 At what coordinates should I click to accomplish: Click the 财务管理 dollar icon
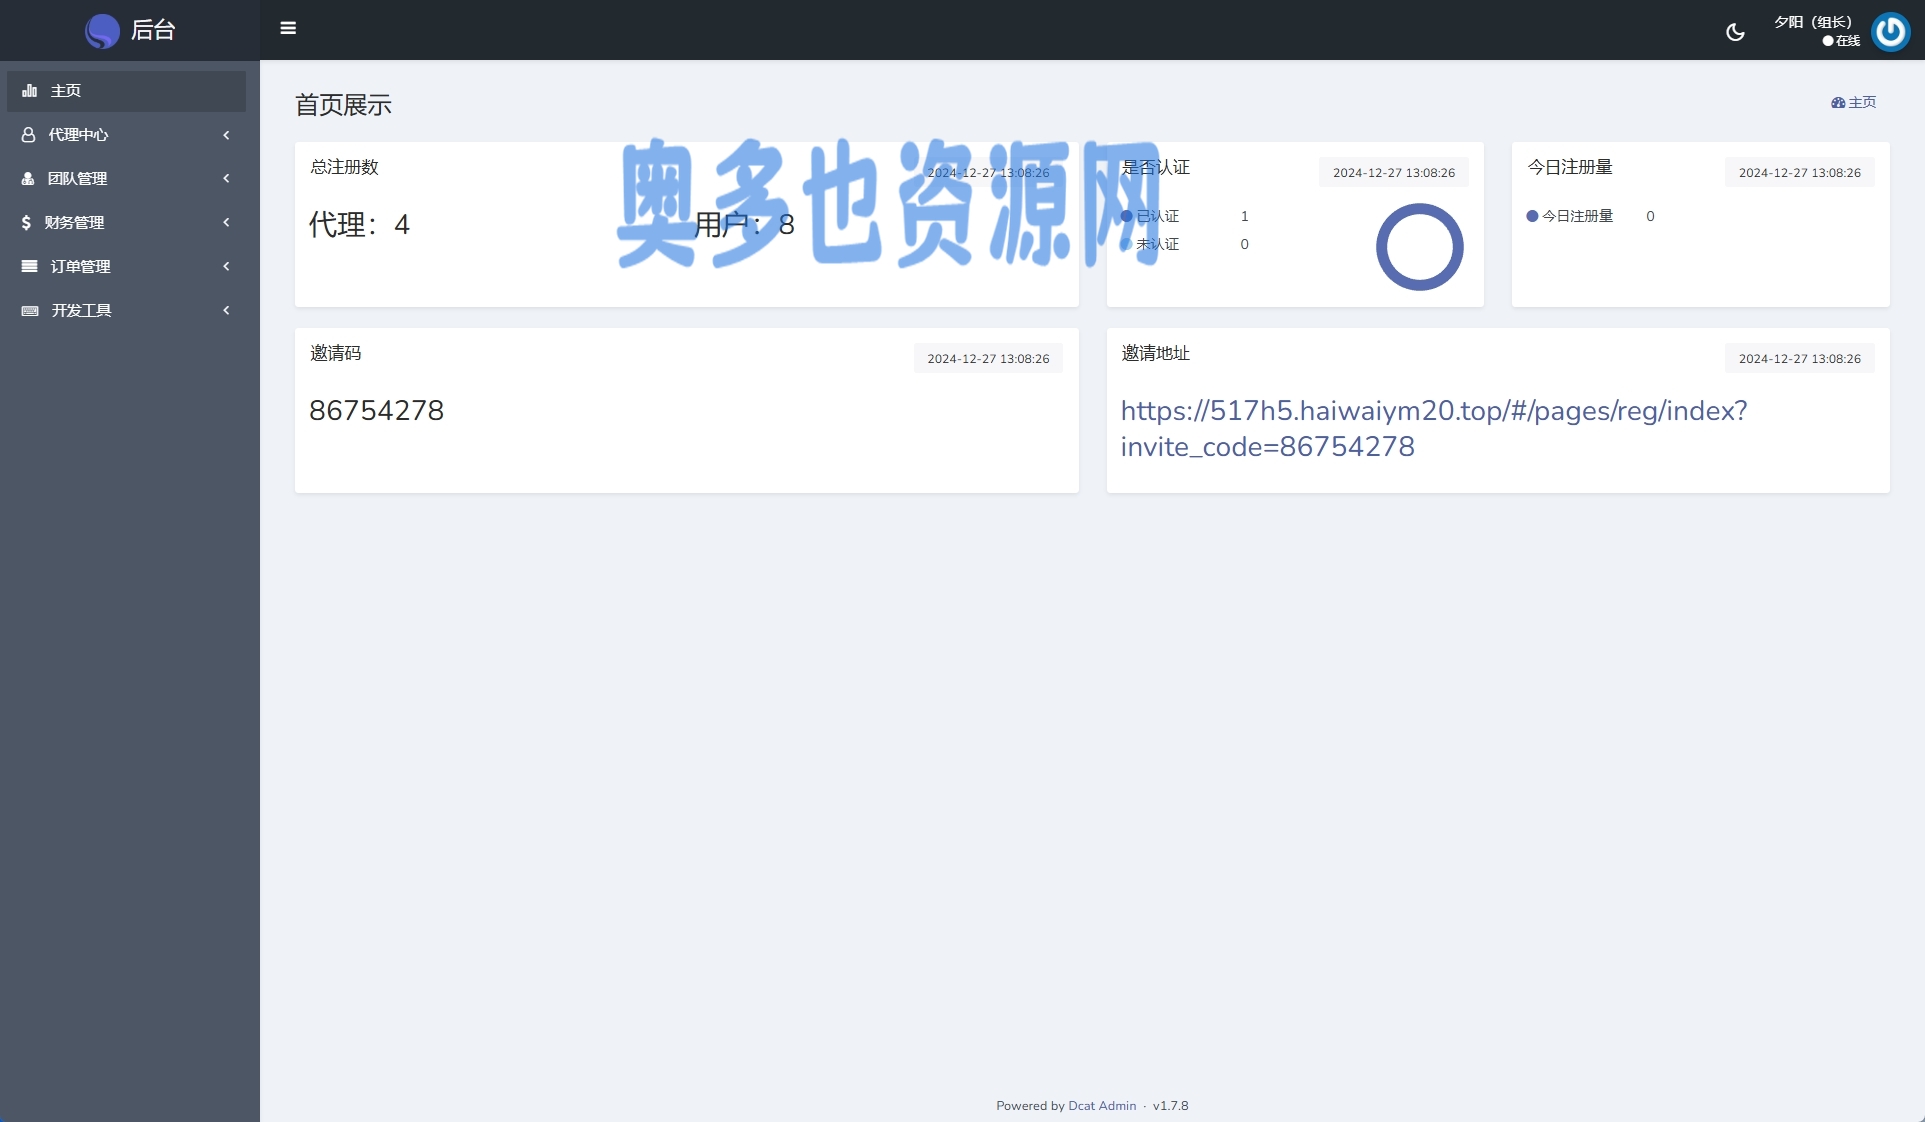(x=26, y=223)
